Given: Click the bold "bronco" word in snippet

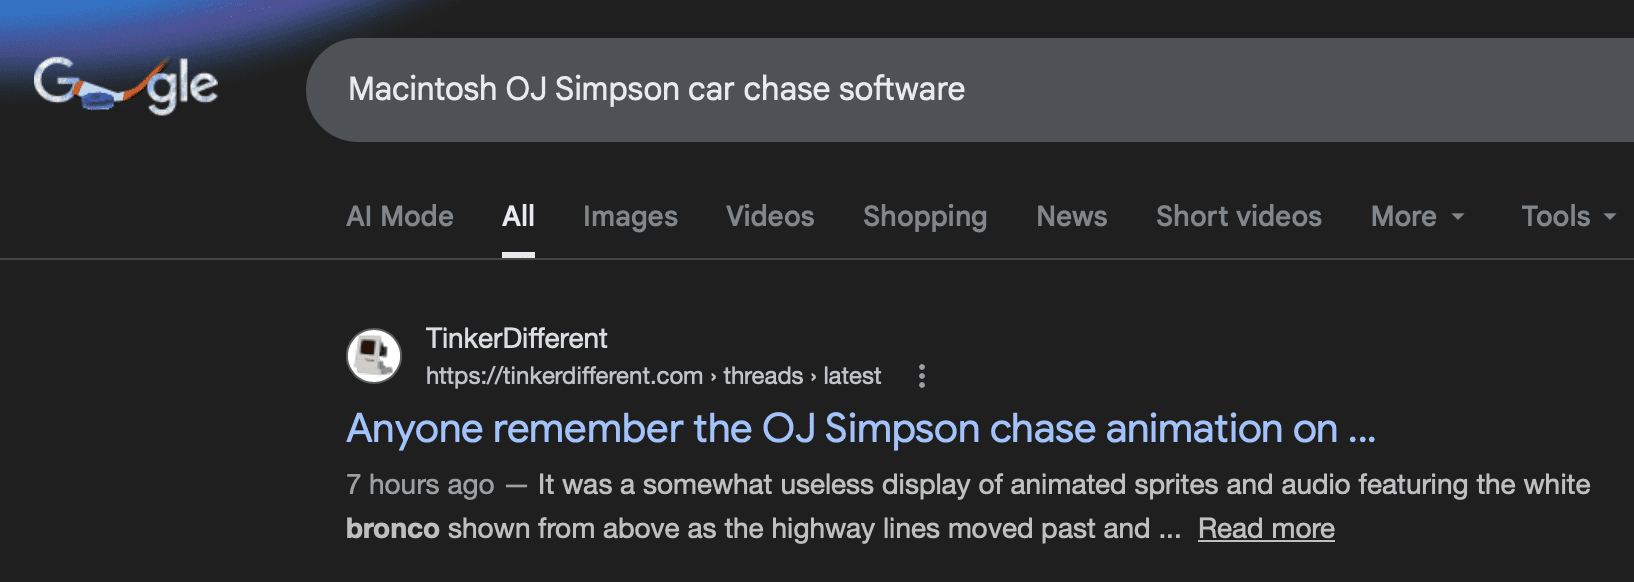Looking at the screenshot, I should (x=392, y=528).
